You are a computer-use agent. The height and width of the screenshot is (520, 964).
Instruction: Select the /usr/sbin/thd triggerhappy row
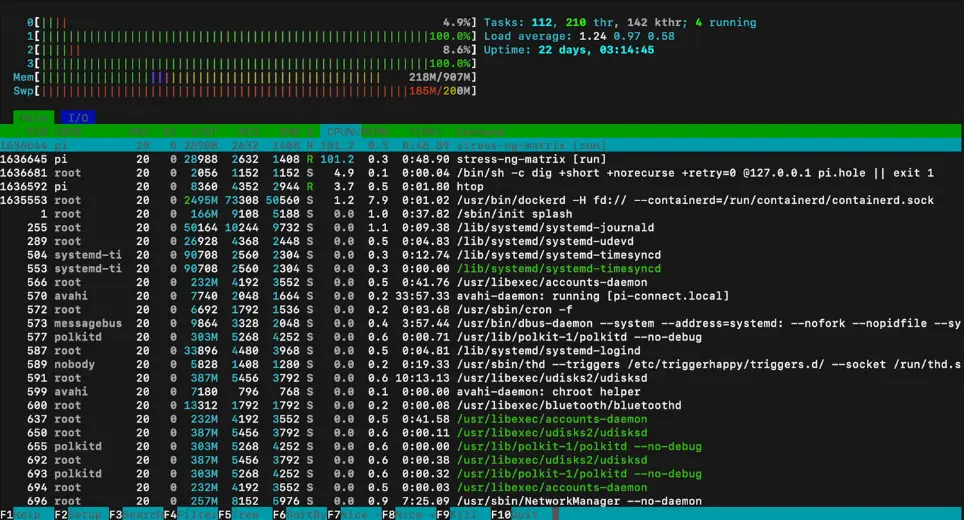(481, 364)
